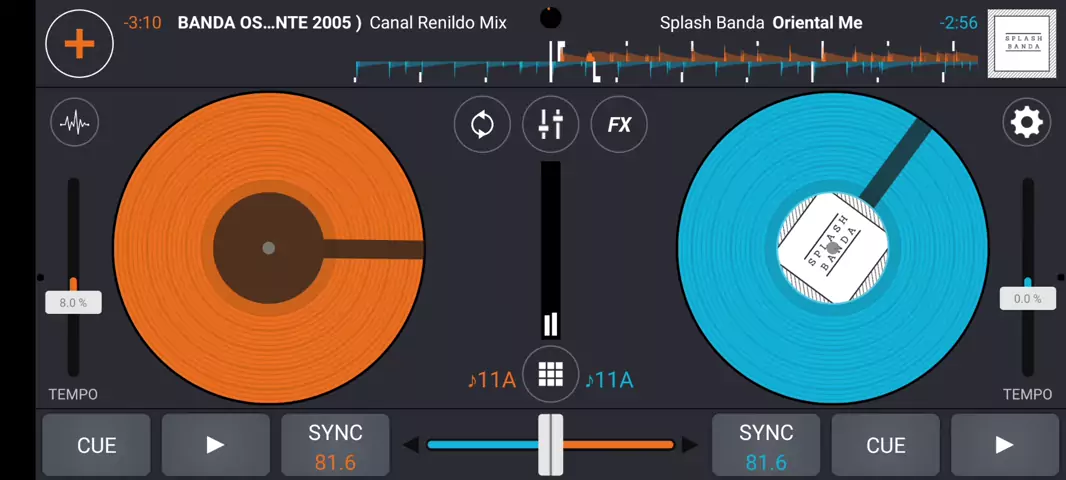Open the sample pads grid icon
This screenshot has width=1066, height=480.
coord(550,374)
